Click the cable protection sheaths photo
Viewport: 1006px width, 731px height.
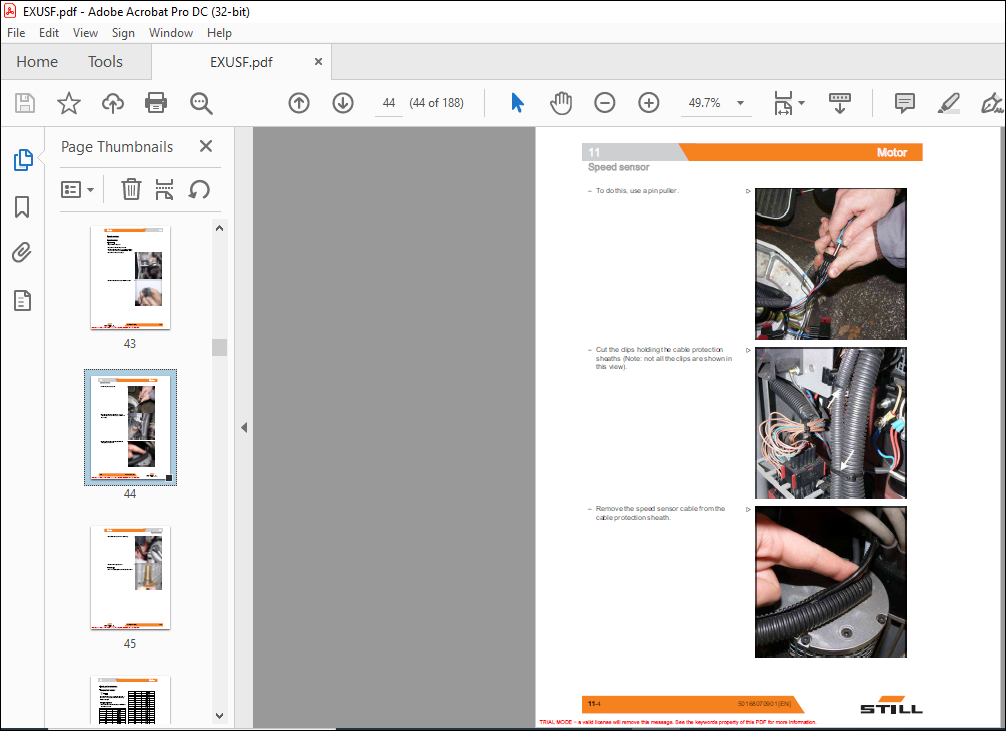pos(830,423)
